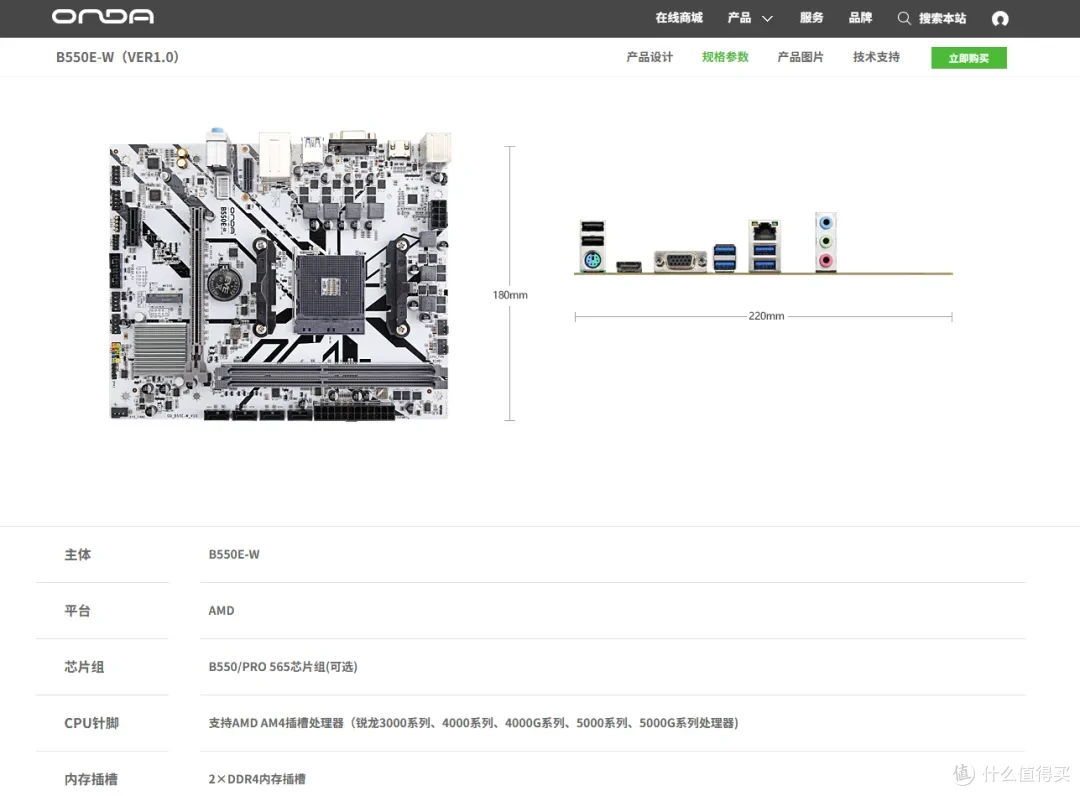Click B550/PRO 565芯片组(可选) value

[283, 667]
